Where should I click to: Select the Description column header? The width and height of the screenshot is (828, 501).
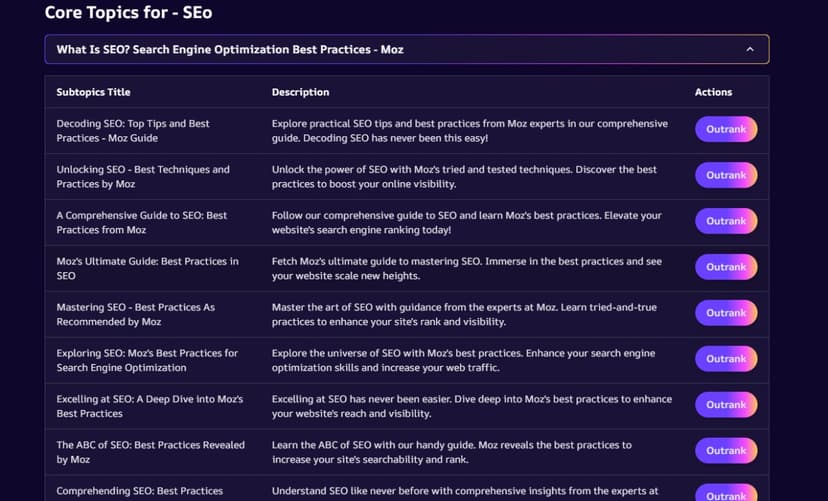coord(300,92)
